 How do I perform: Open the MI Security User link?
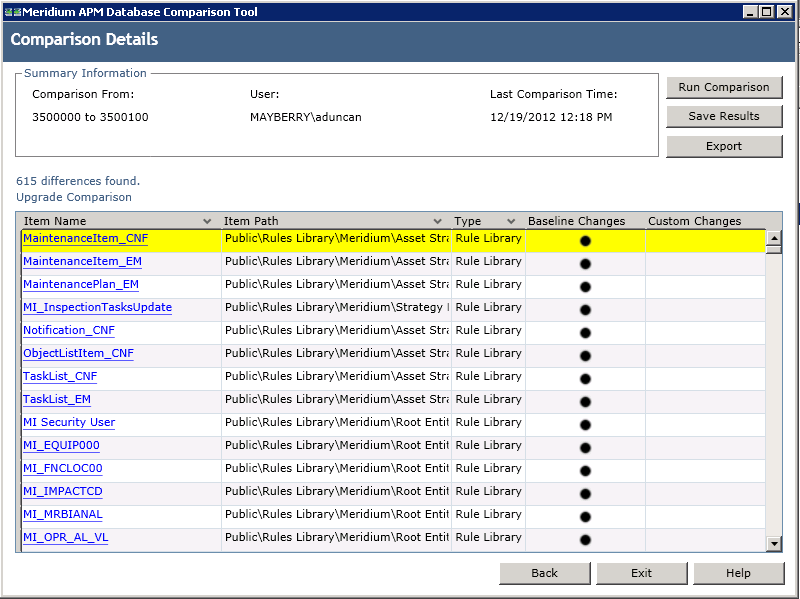coord(69,422)
